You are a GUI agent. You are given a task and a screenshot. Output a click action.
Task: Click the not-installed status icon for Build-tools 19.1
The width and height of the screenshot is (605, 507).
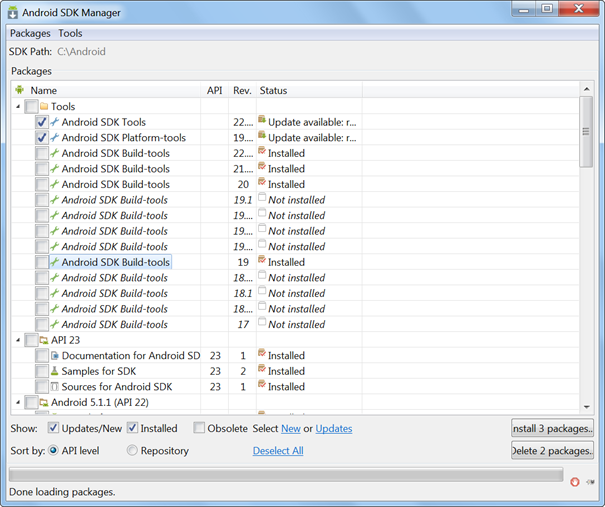pos(262,197)
